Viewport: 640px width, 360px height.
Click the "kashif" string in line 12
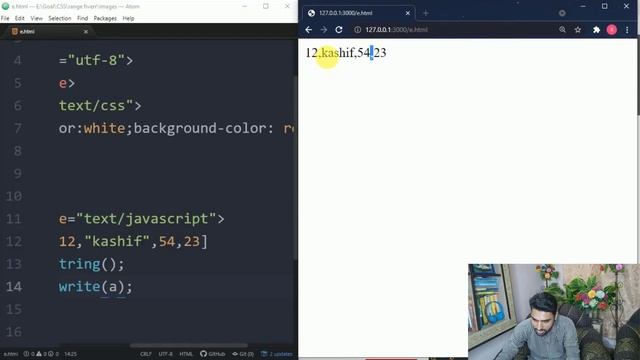[117, 241]
